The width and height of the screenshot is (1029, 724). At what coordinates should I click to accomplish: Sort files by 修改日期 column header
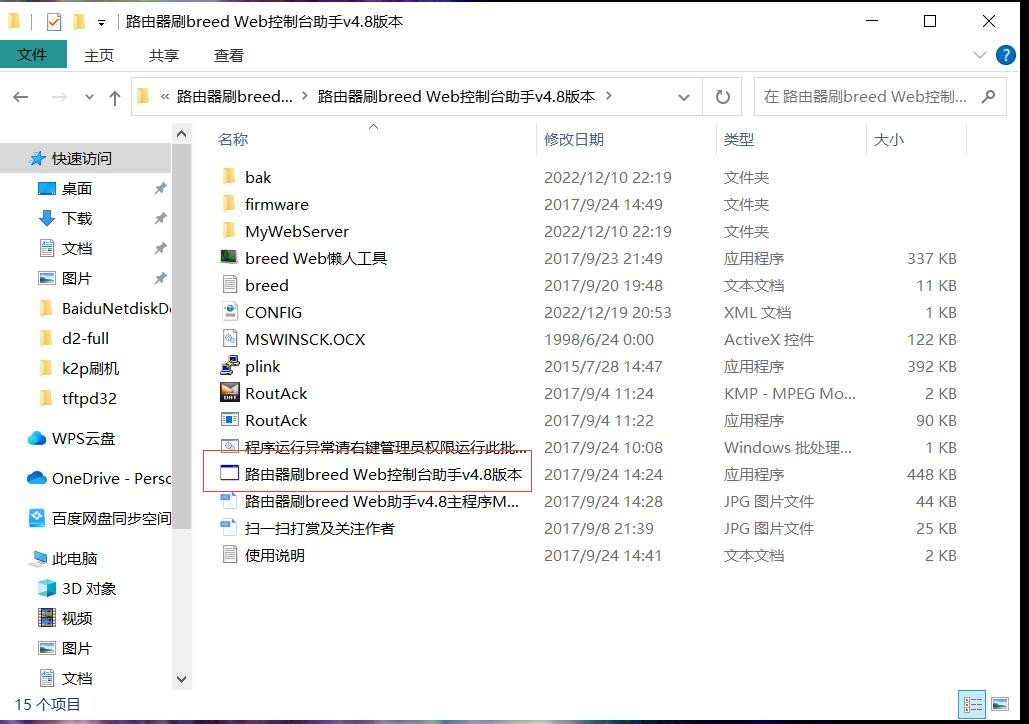[x=574, y=139]
